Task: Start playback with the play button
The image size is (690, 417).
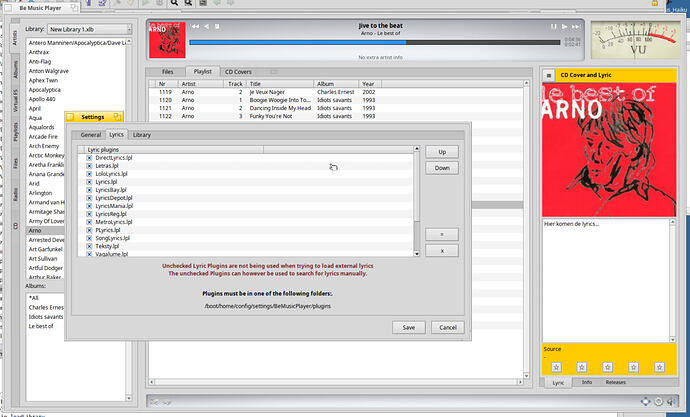Action: (x=565, y=26)
